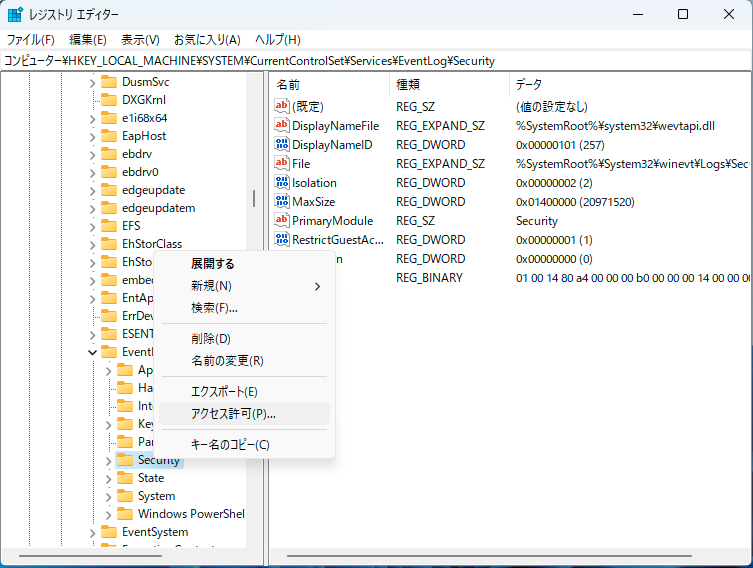Click the データ column header
The height and width of the screenshot is (568, 753).
[528, 84]
